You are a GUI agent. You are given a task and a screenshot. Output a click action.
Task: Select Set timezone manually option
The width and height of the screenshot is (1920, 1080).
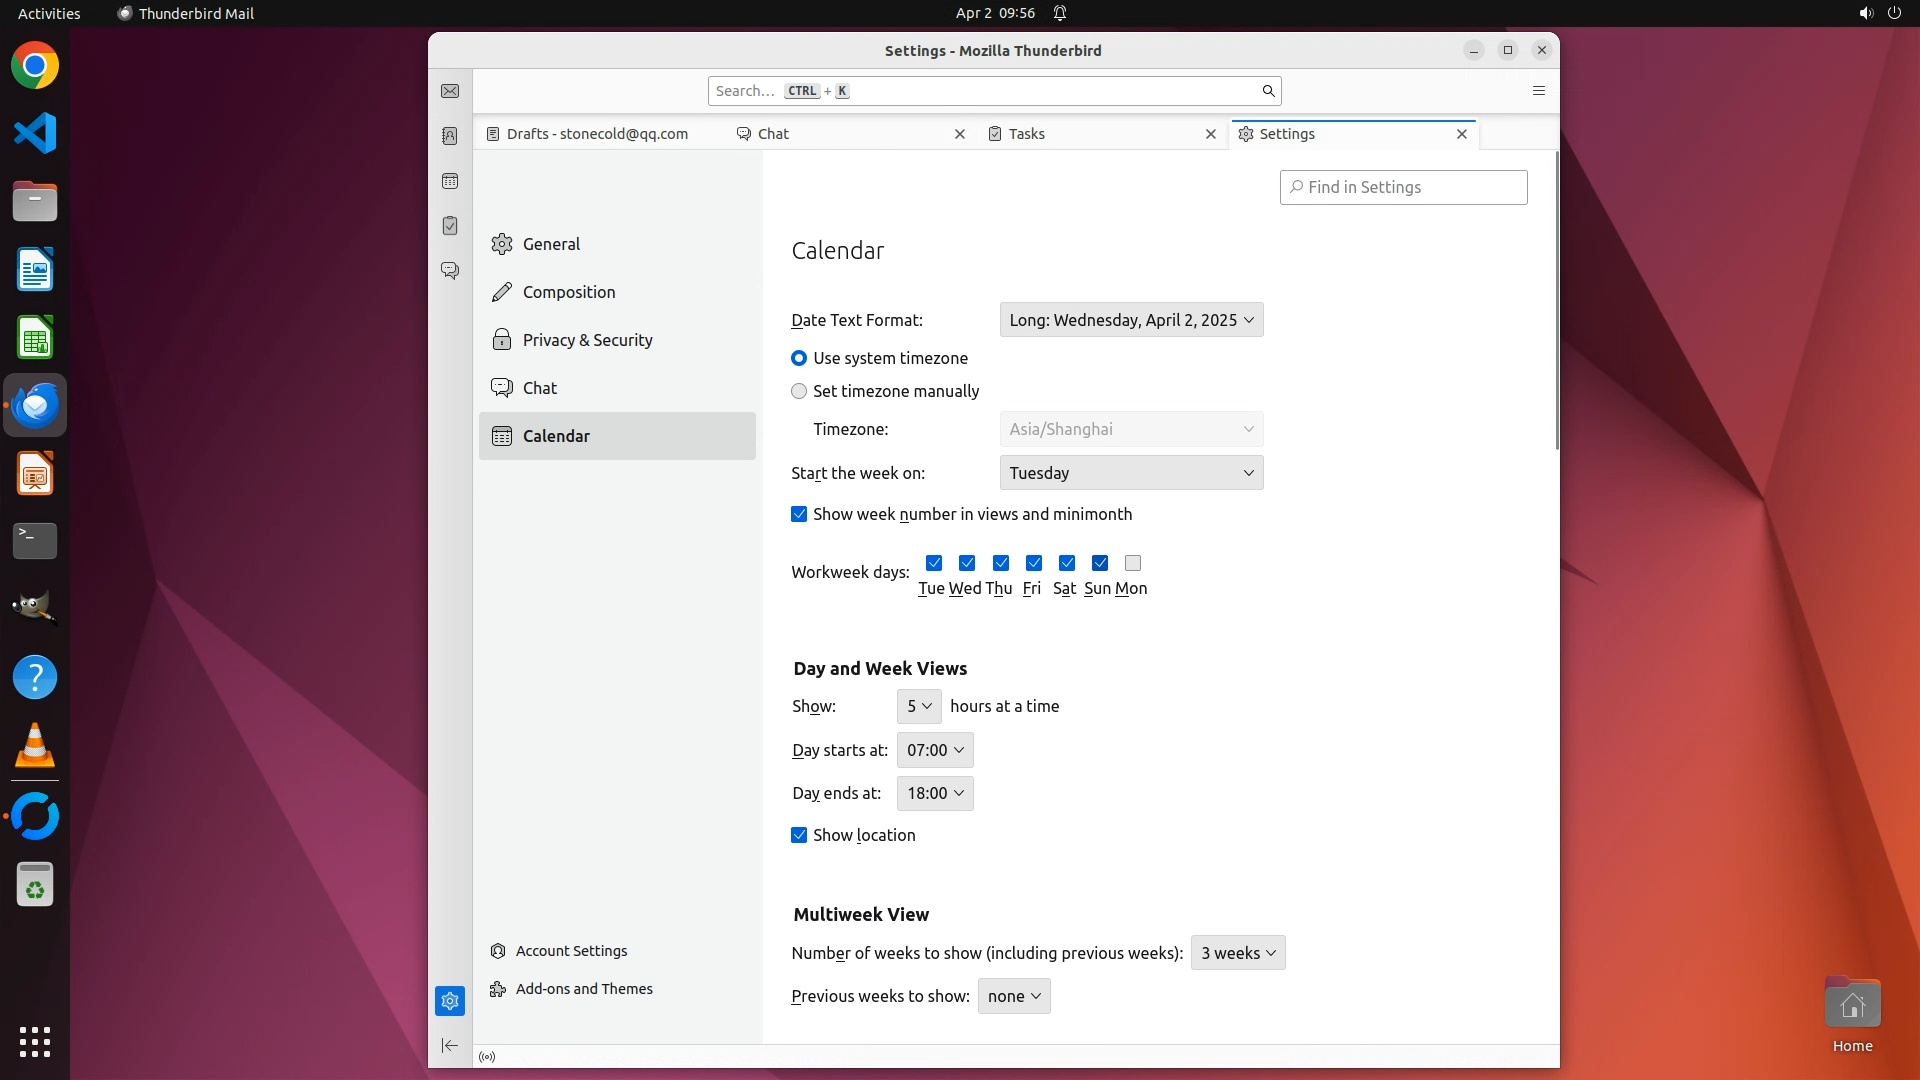coord(799,392)
